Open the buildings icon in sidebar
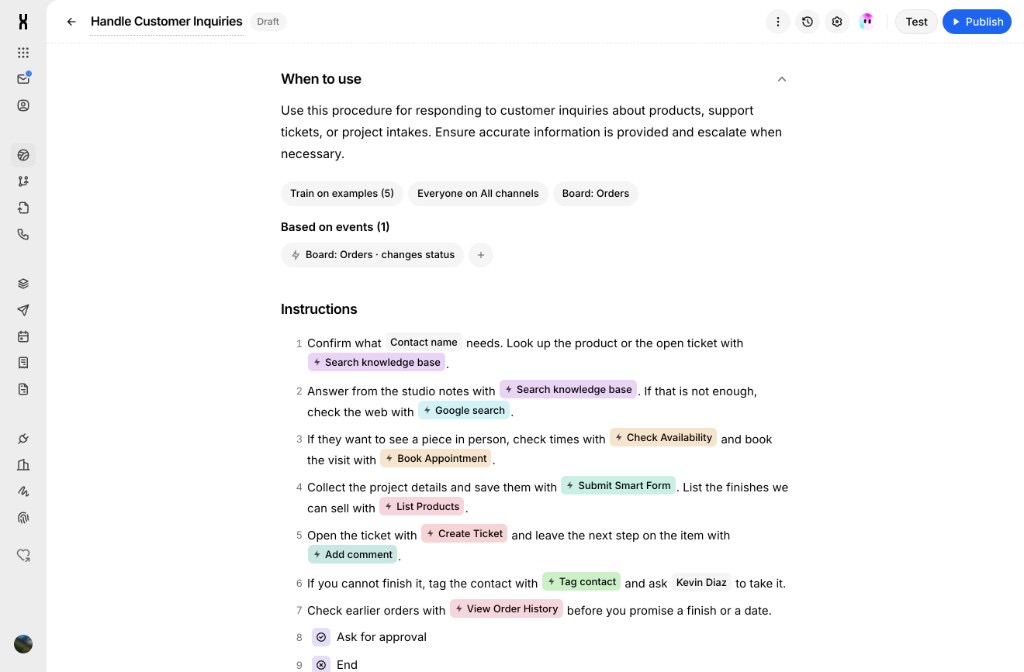The width and height of the screenshot is (1024, 672). pyautogui.click(x=23, y=465)
